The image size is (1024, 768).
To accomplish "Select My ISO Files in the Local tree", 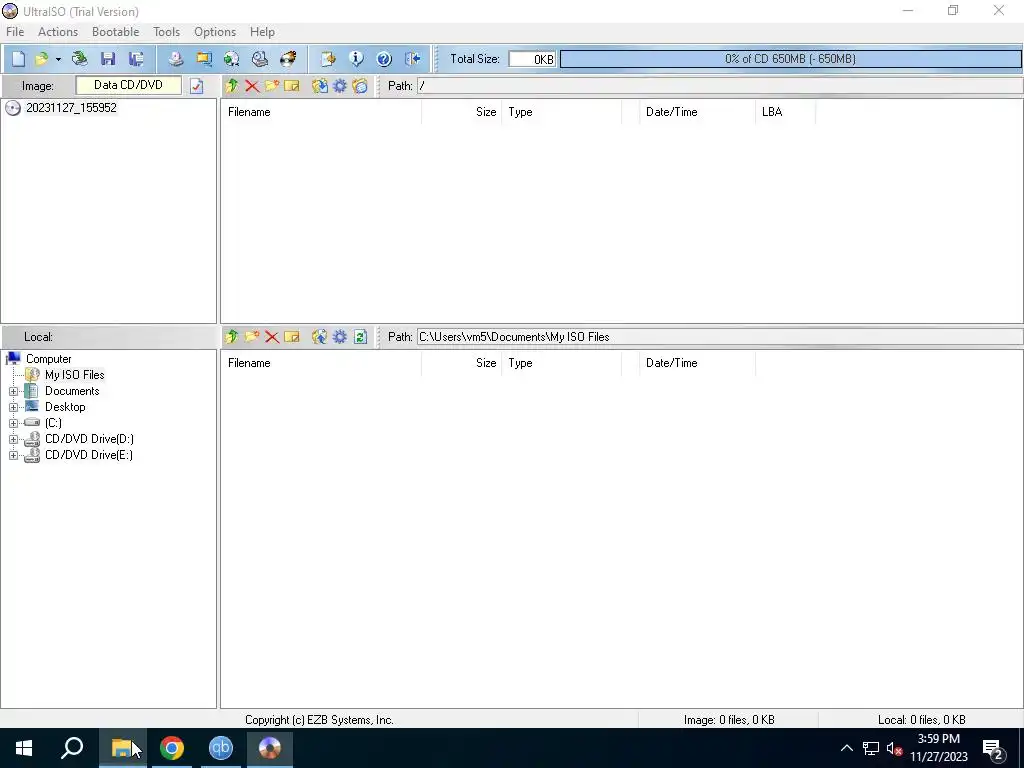I will click(74, 375).
